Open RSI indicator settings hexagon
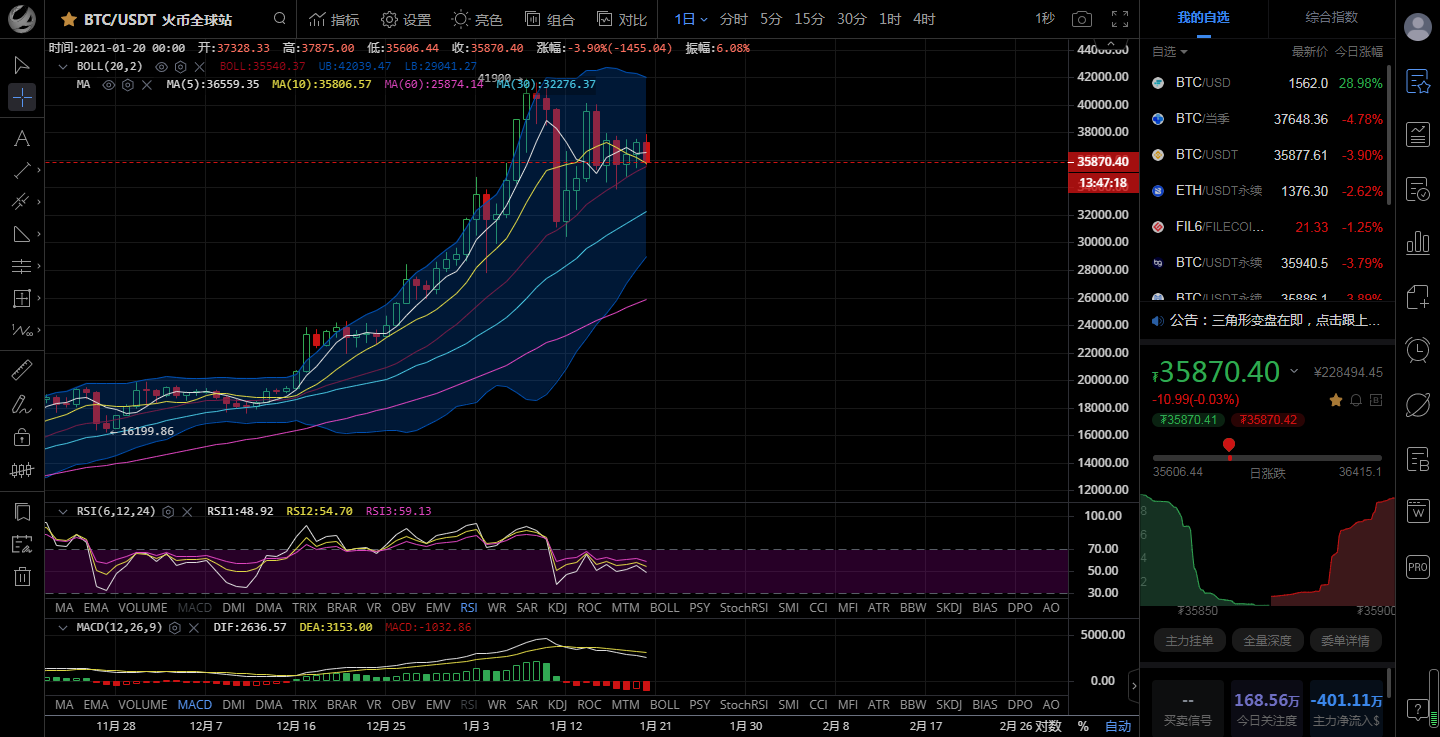The image size is (1440, 737). 168,511
